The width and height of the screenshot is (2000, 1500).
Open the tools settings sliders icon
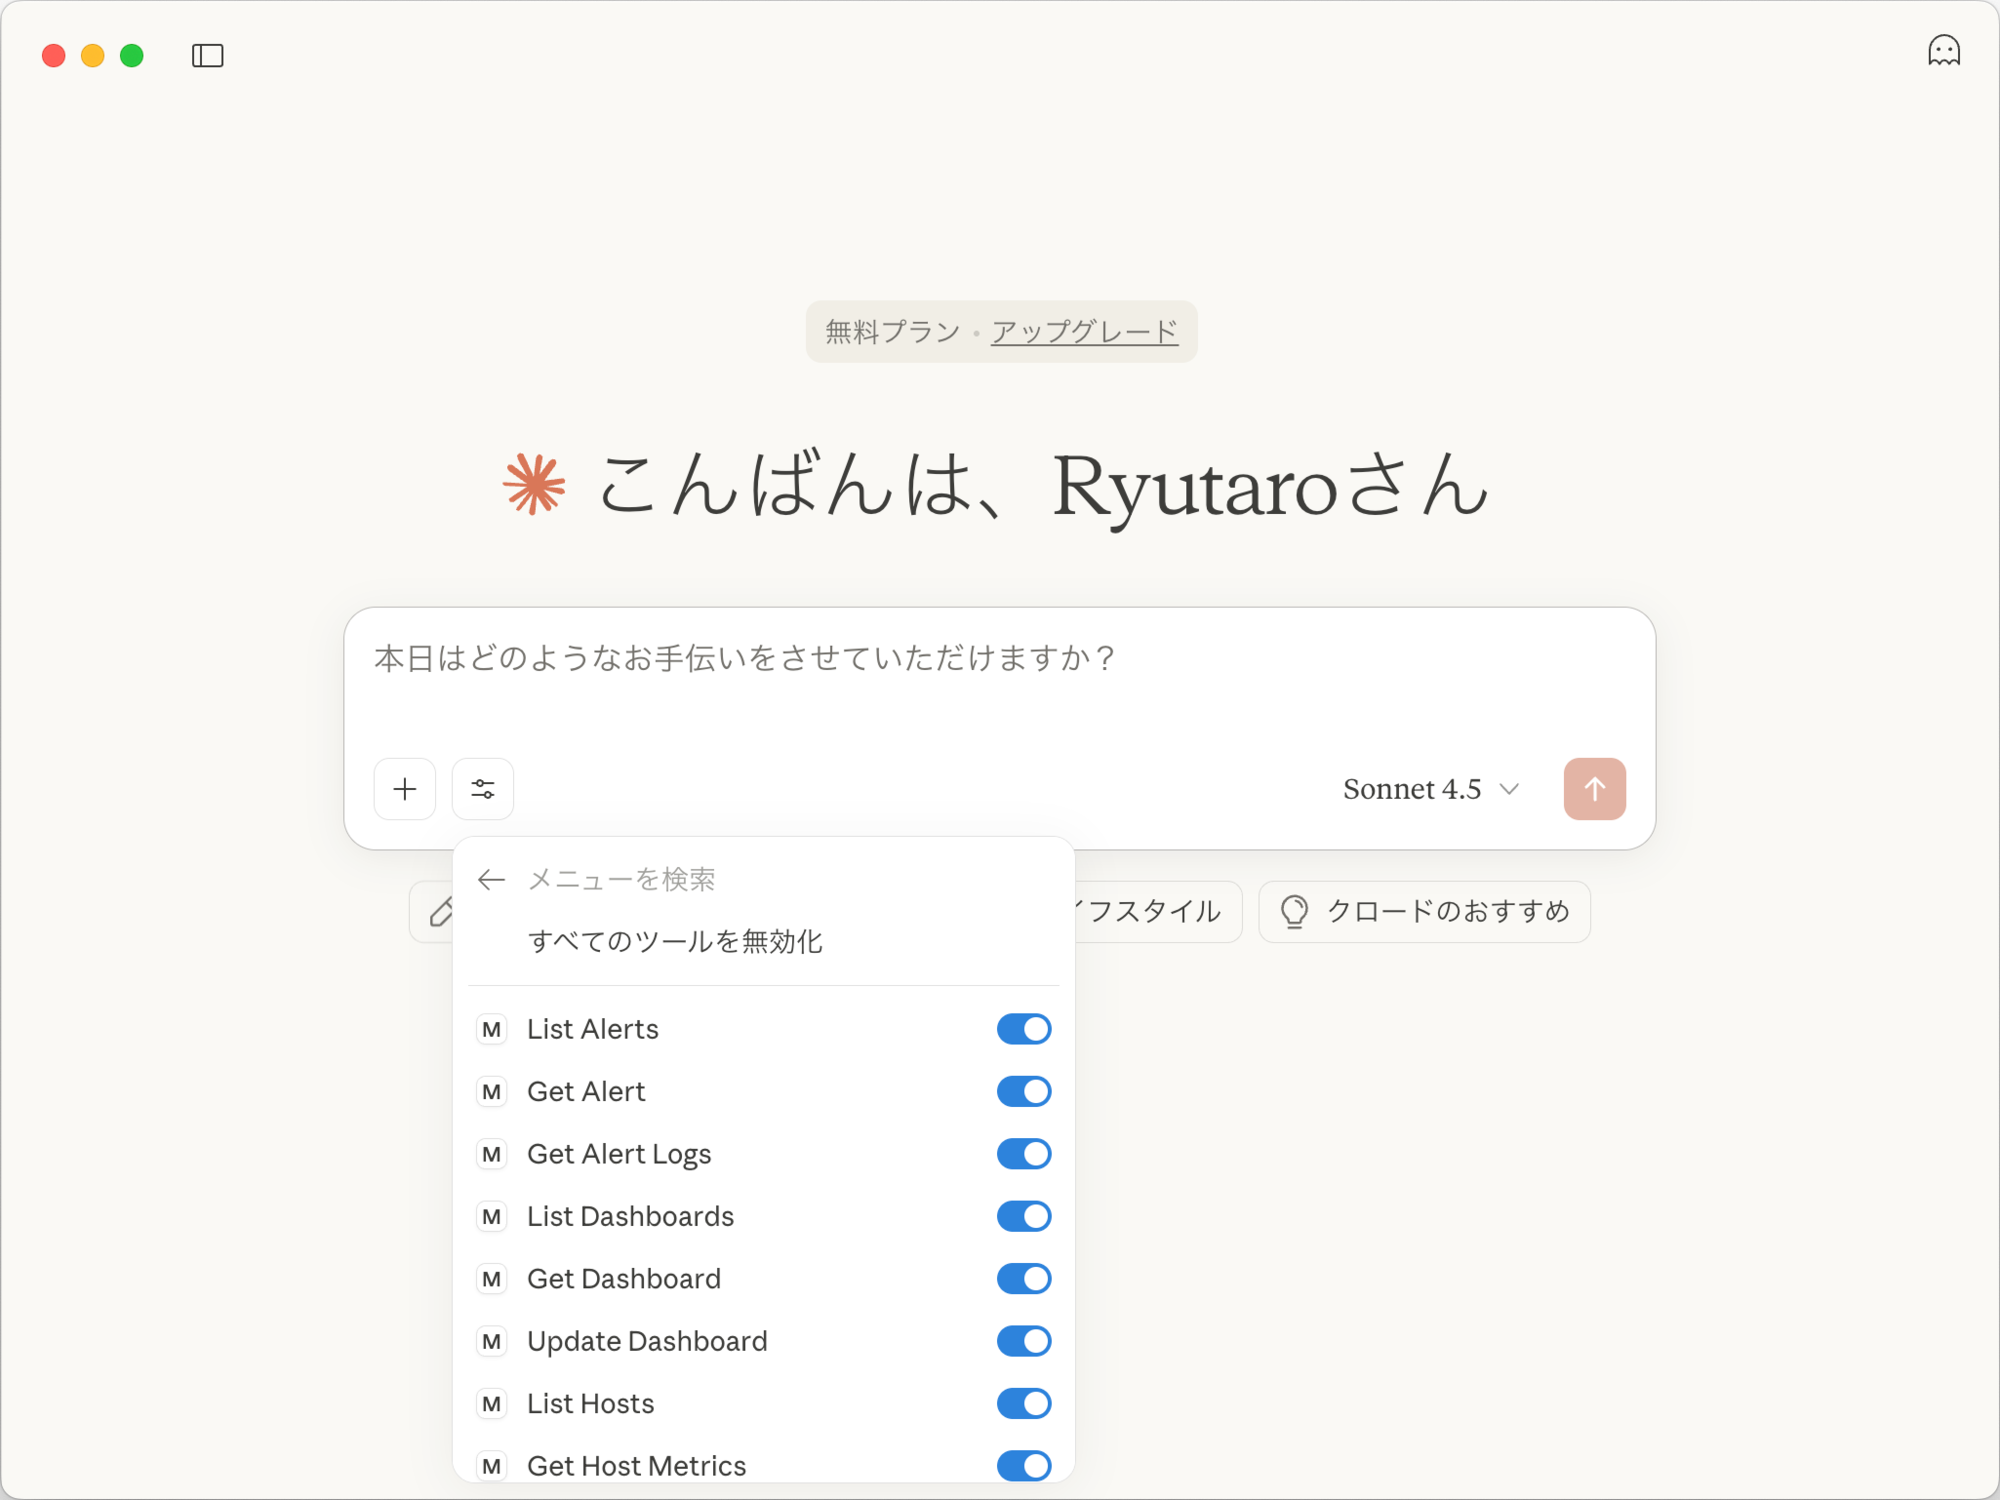coord(483,789)
